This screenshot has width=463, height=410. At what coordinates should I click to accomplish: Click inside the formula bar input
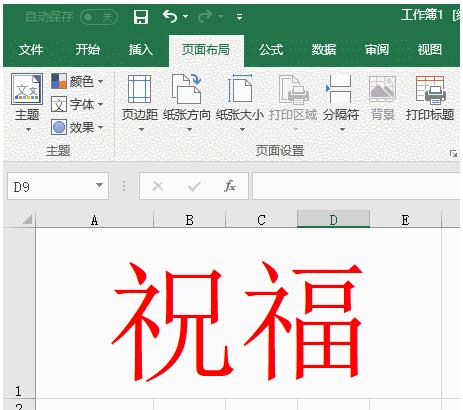pos(356,186)
